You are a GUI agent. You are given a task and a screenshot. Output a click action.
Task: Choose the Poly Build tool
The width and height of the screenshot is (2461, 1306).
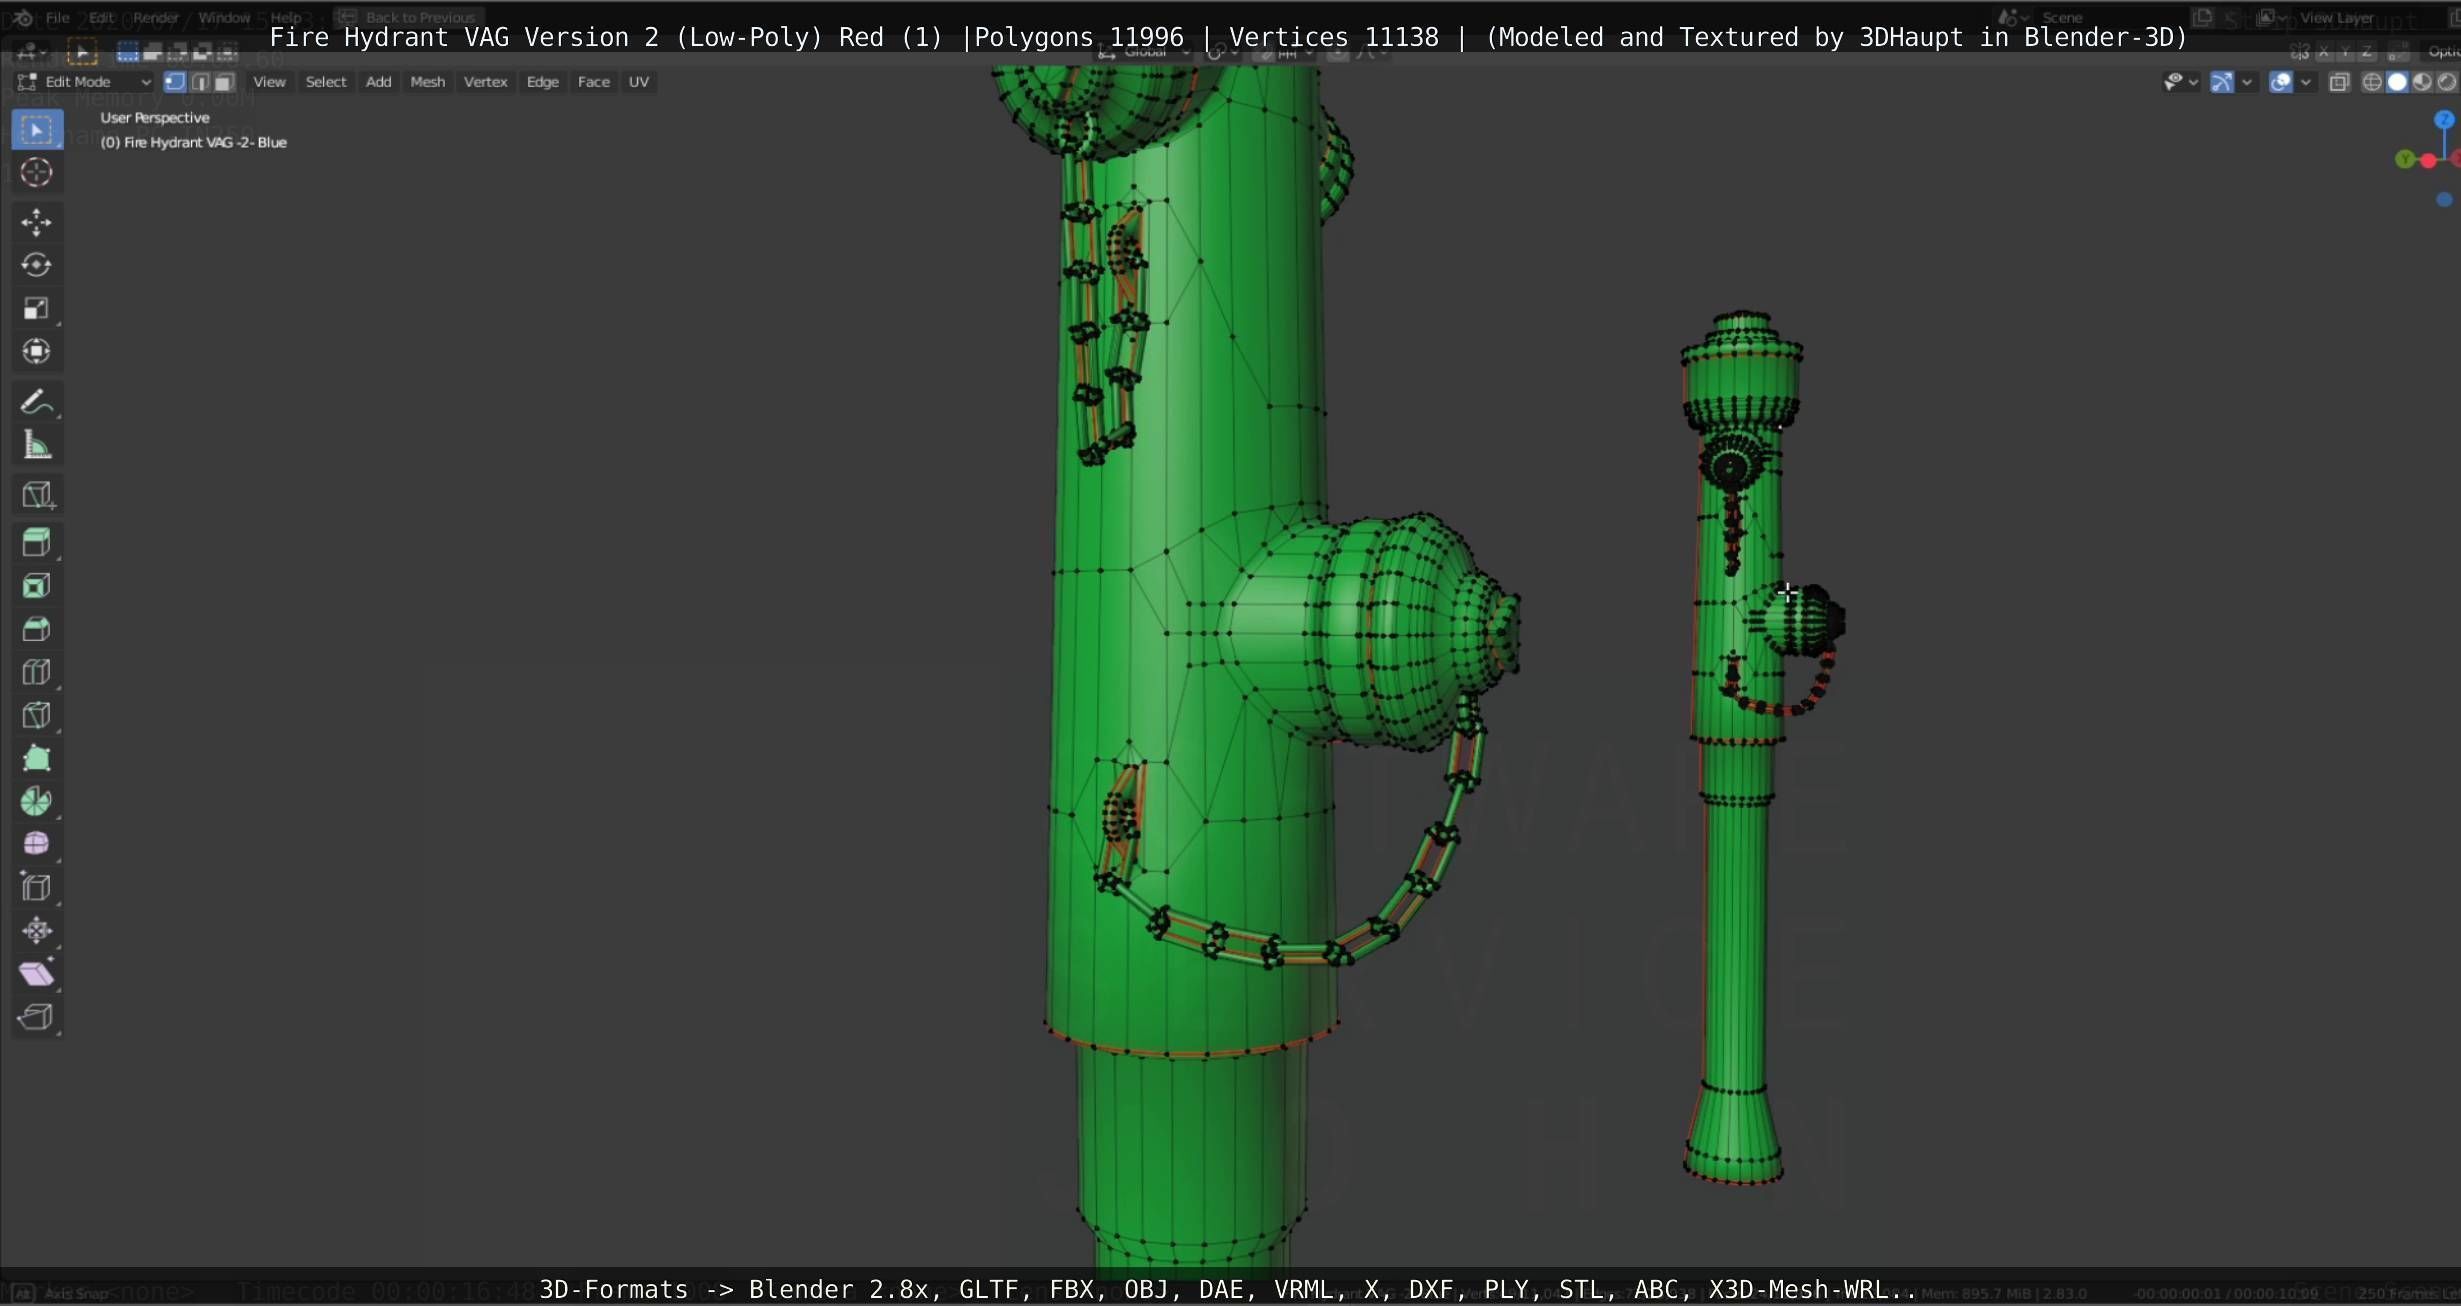(x=37, y=758)
